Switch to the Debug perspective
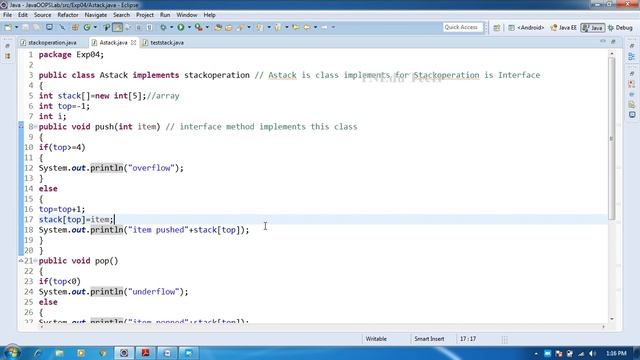This screenshot has height=360, width=640. pyautogui.click(x=620, y=28)
